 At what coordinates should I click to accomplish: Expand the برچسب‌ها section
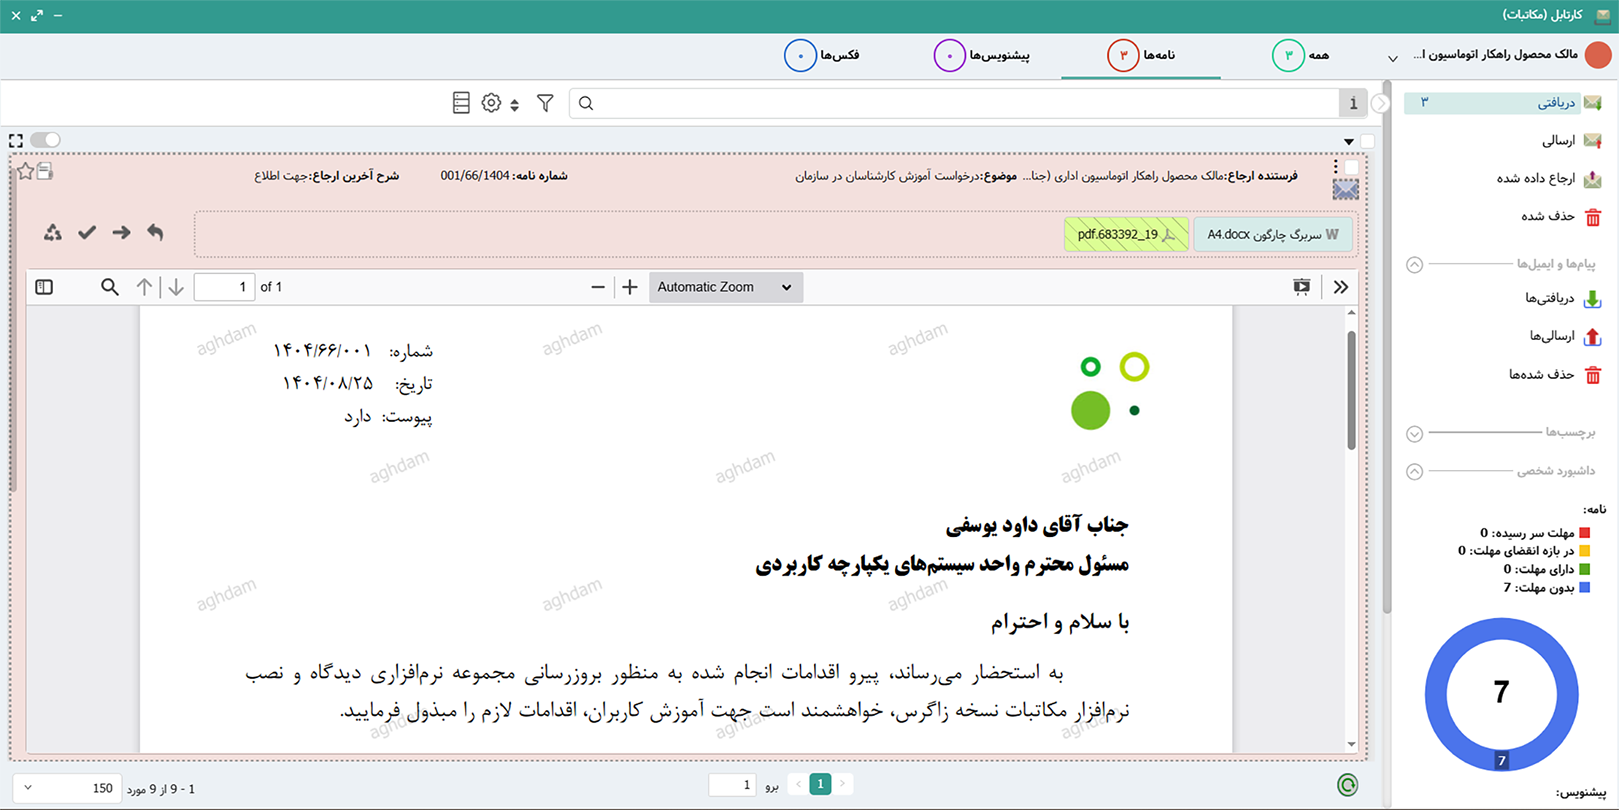click(1414, 433)
